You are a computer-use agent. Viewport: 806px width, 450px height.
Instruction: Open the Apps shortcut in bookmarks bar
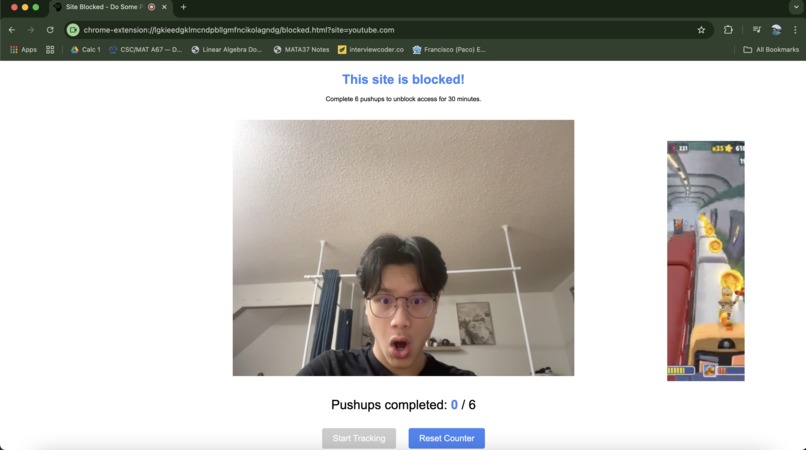pos(23,50)
